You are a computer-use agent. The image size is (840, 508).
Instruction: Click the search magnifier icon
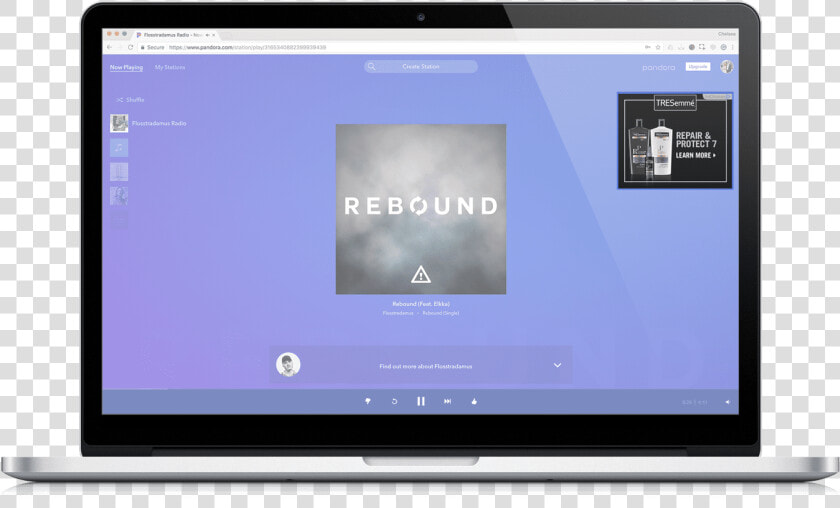click(372, 66)
